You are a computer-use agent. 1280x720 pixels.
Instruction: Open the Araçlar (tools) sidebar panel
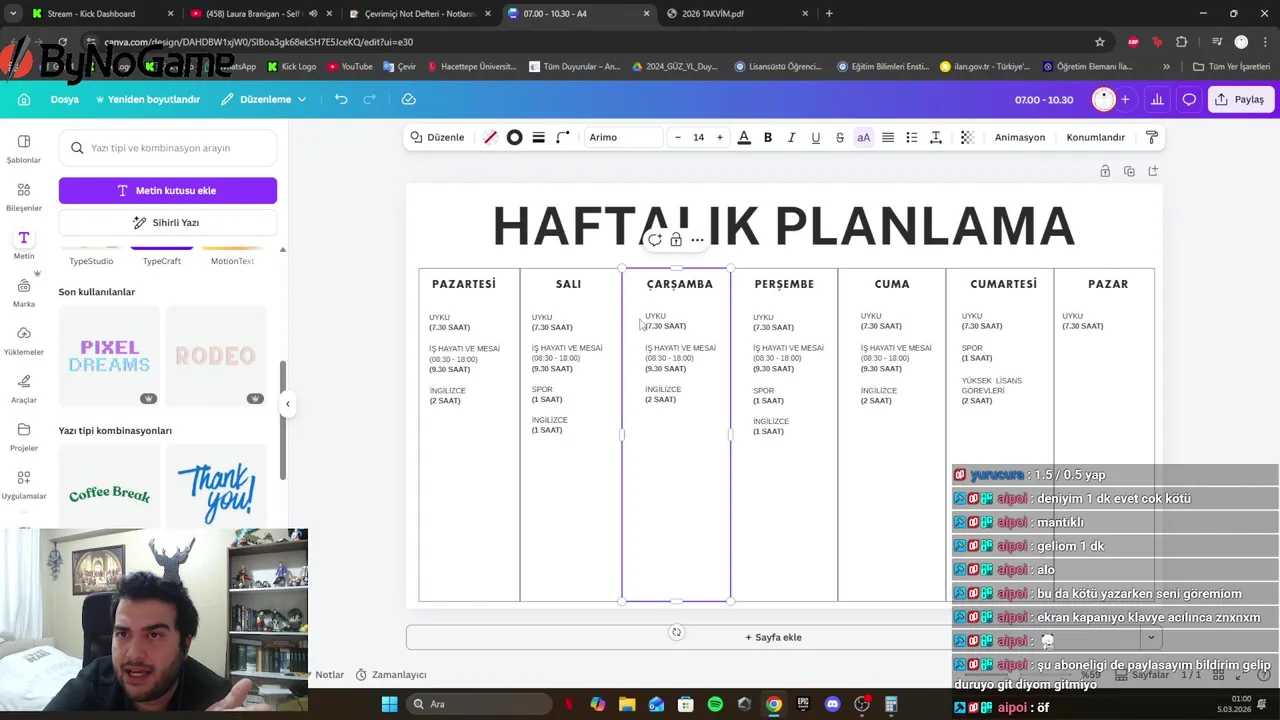(x=24, y=389)
